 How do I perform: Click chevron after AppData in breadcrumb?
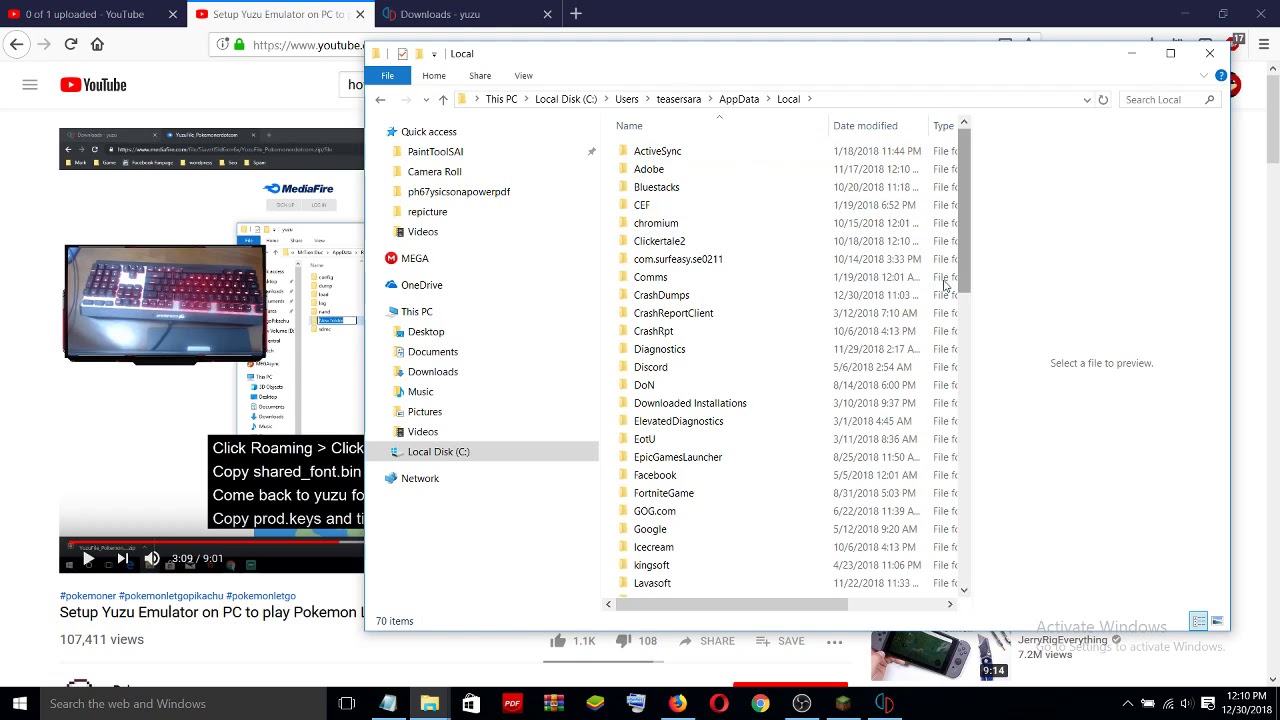768,99
